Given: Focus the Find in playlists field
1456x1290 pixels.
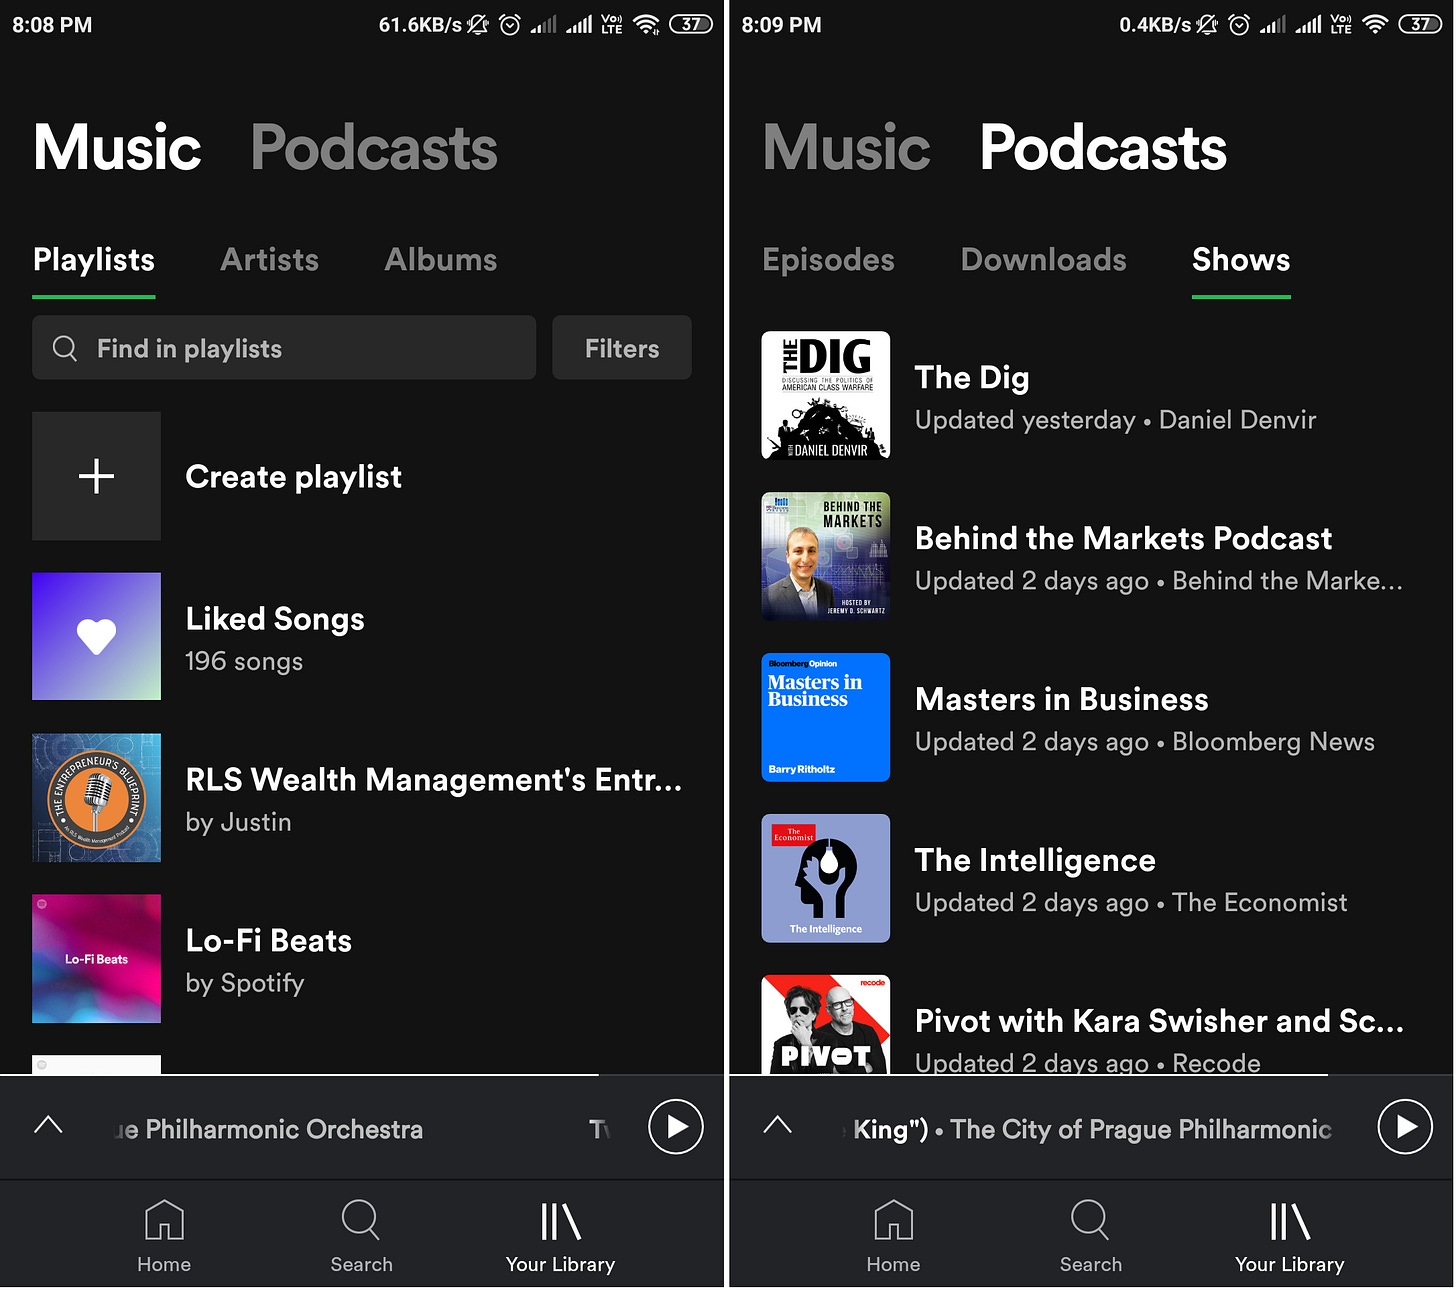Looking at the screenshot, I should [x=284, y=348].
